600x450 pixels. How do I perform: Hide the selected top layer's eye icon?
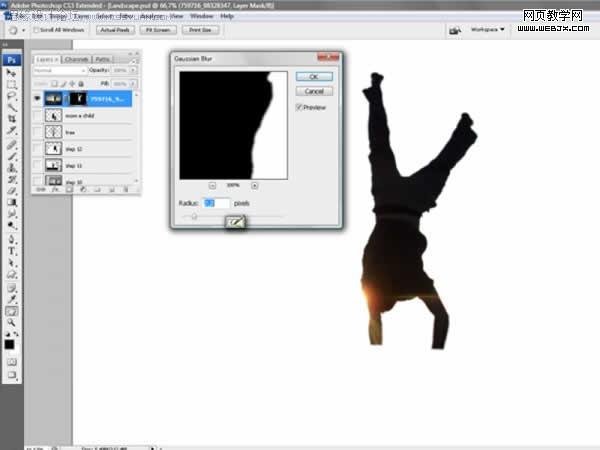[x=37, y=99]
